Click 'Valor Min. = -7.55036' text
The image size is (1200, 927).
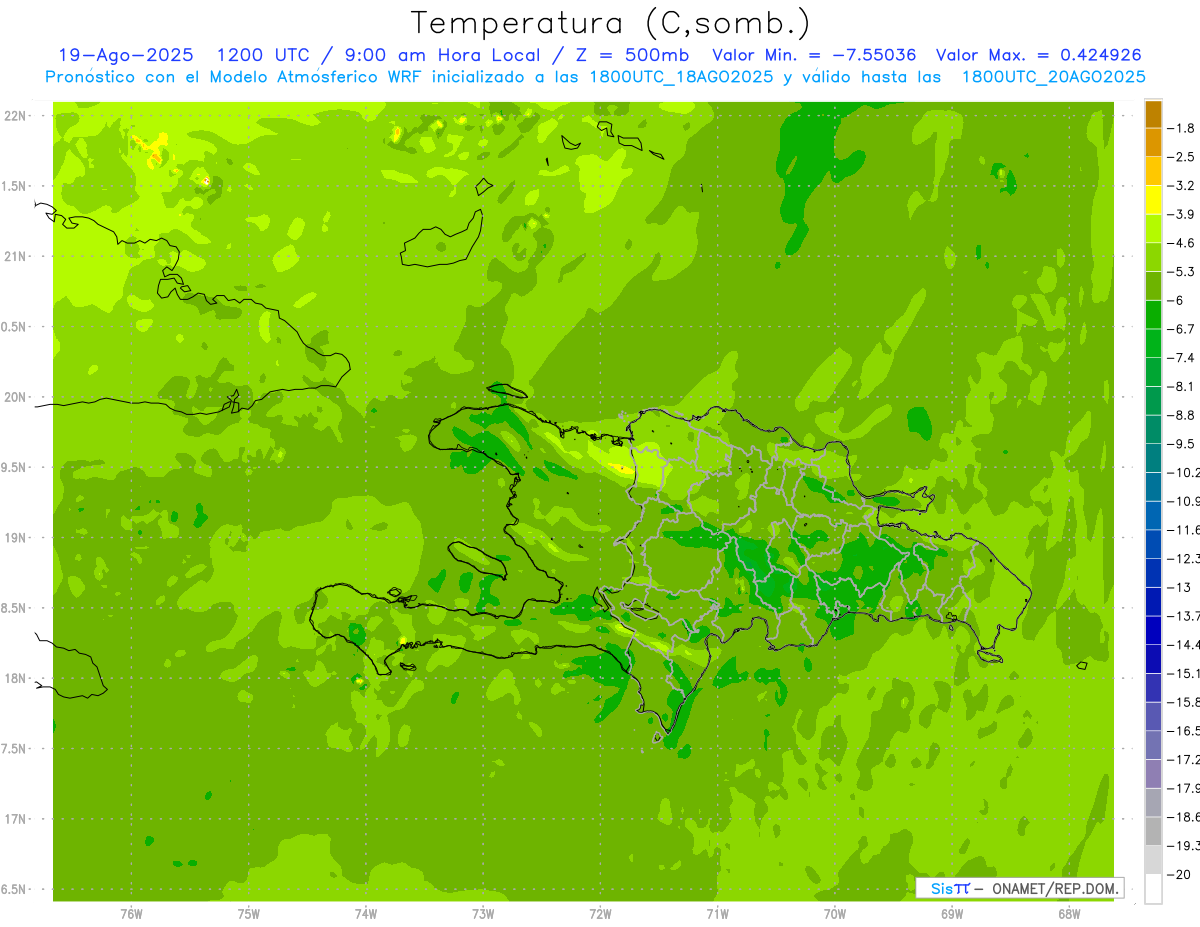[x=813, y=56]
